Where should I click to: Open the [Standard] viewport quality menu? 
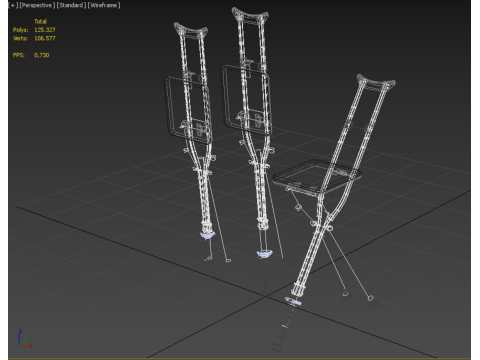point(71,5)
